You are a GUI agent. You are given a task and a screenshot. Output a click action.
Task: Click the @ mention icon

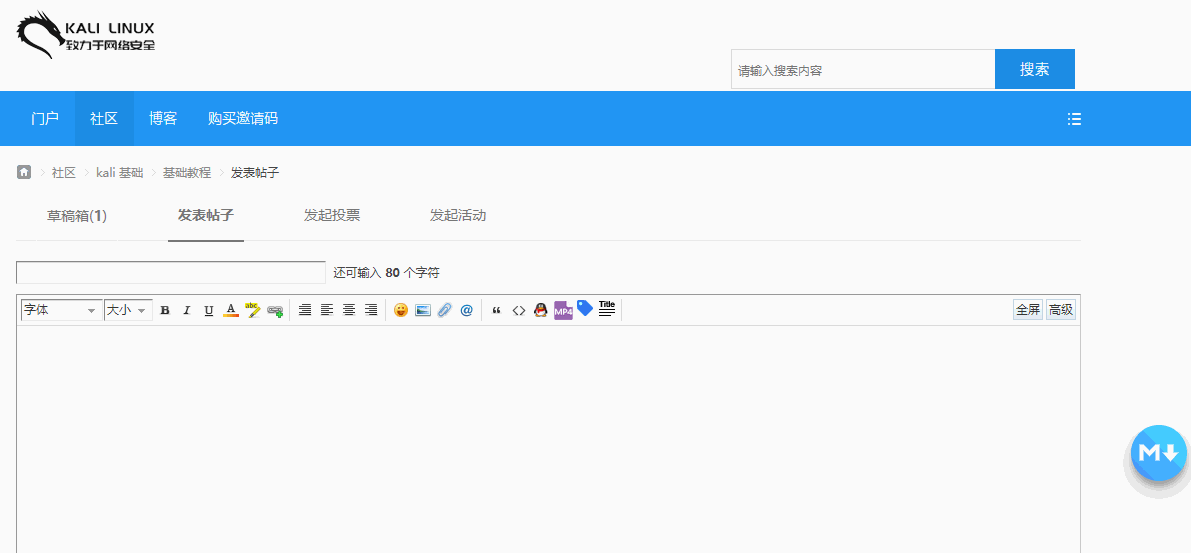pyautogui.click(x=466, y=311)
